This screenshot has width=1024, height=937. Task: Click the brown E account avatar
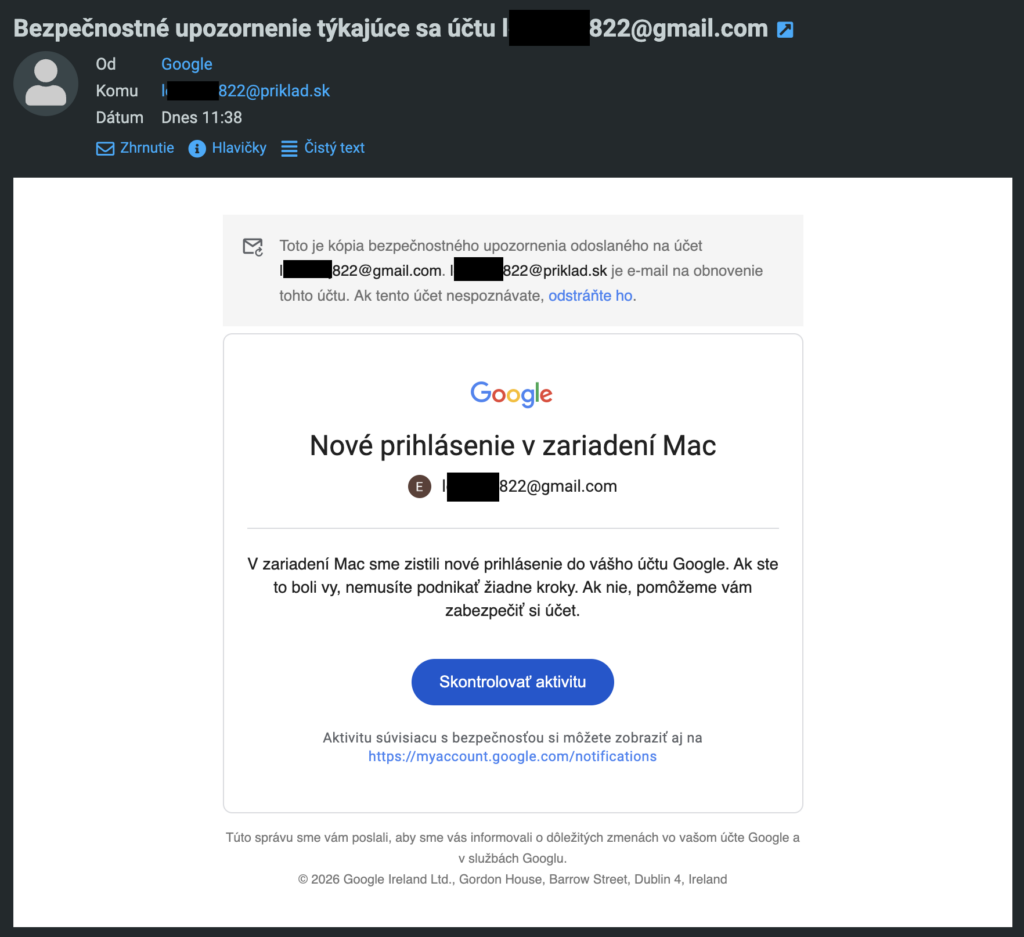coord(419,486)
